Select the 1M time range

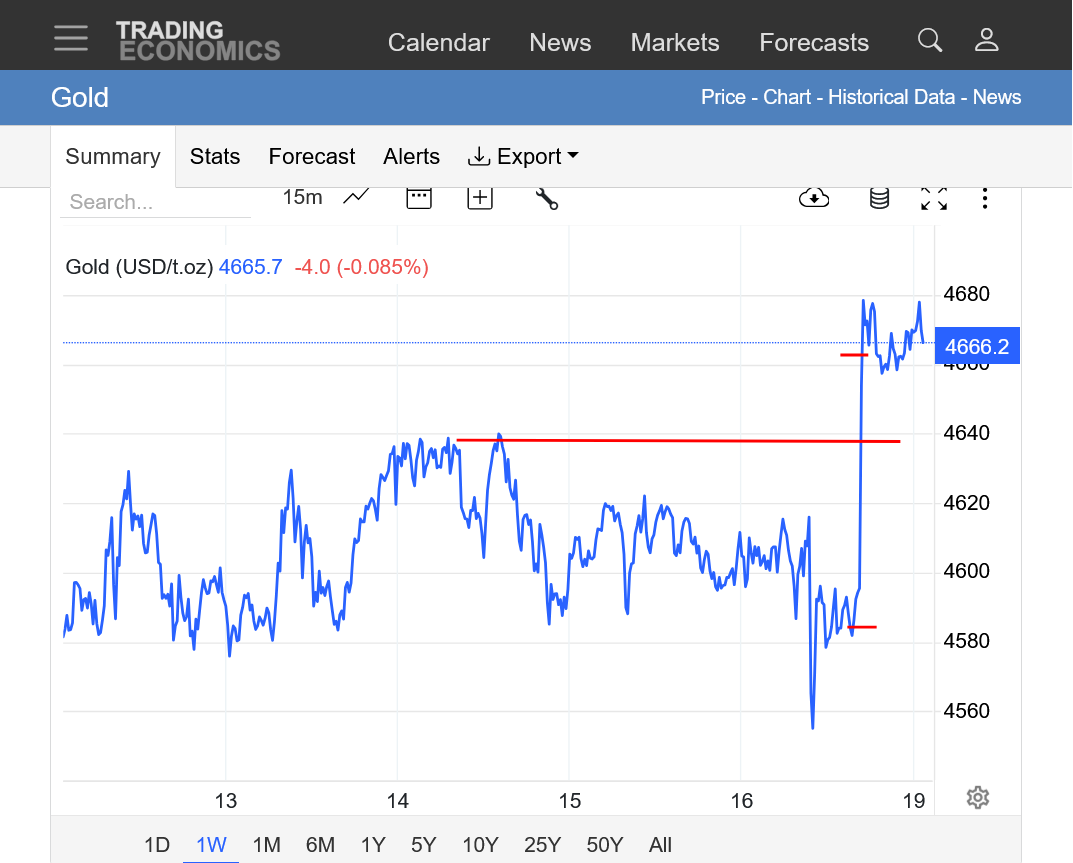pyautogui.click(x=266, y=845)
